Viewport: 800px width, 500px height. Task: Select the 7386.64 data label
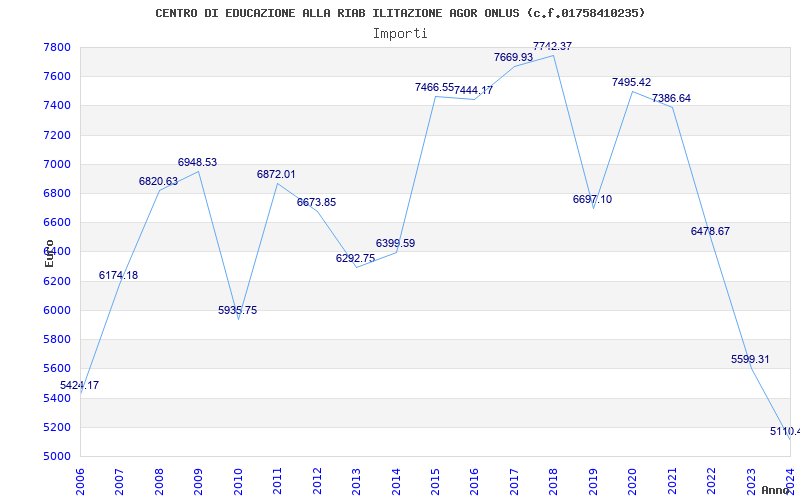[671, 98]
